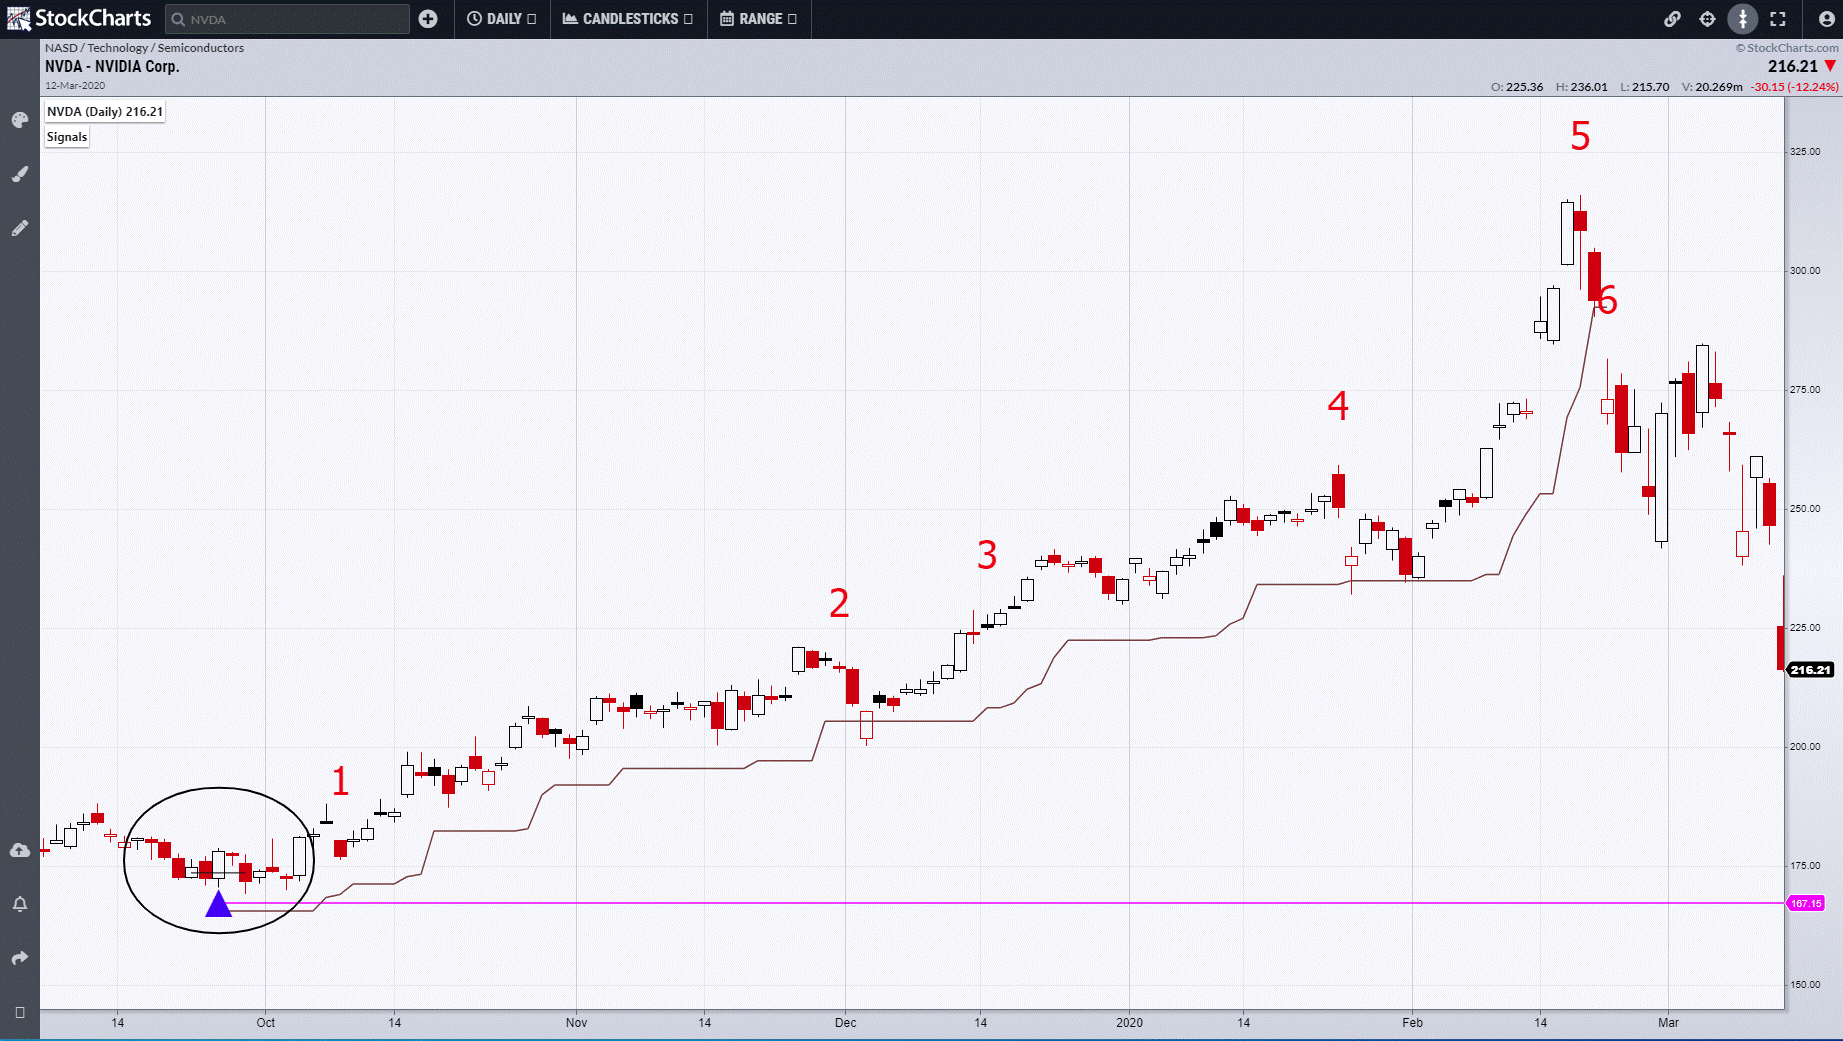Click the magenta 167.15 price line label
The width and height of the screenshot is (1843, 1041).
(1806, 903)
